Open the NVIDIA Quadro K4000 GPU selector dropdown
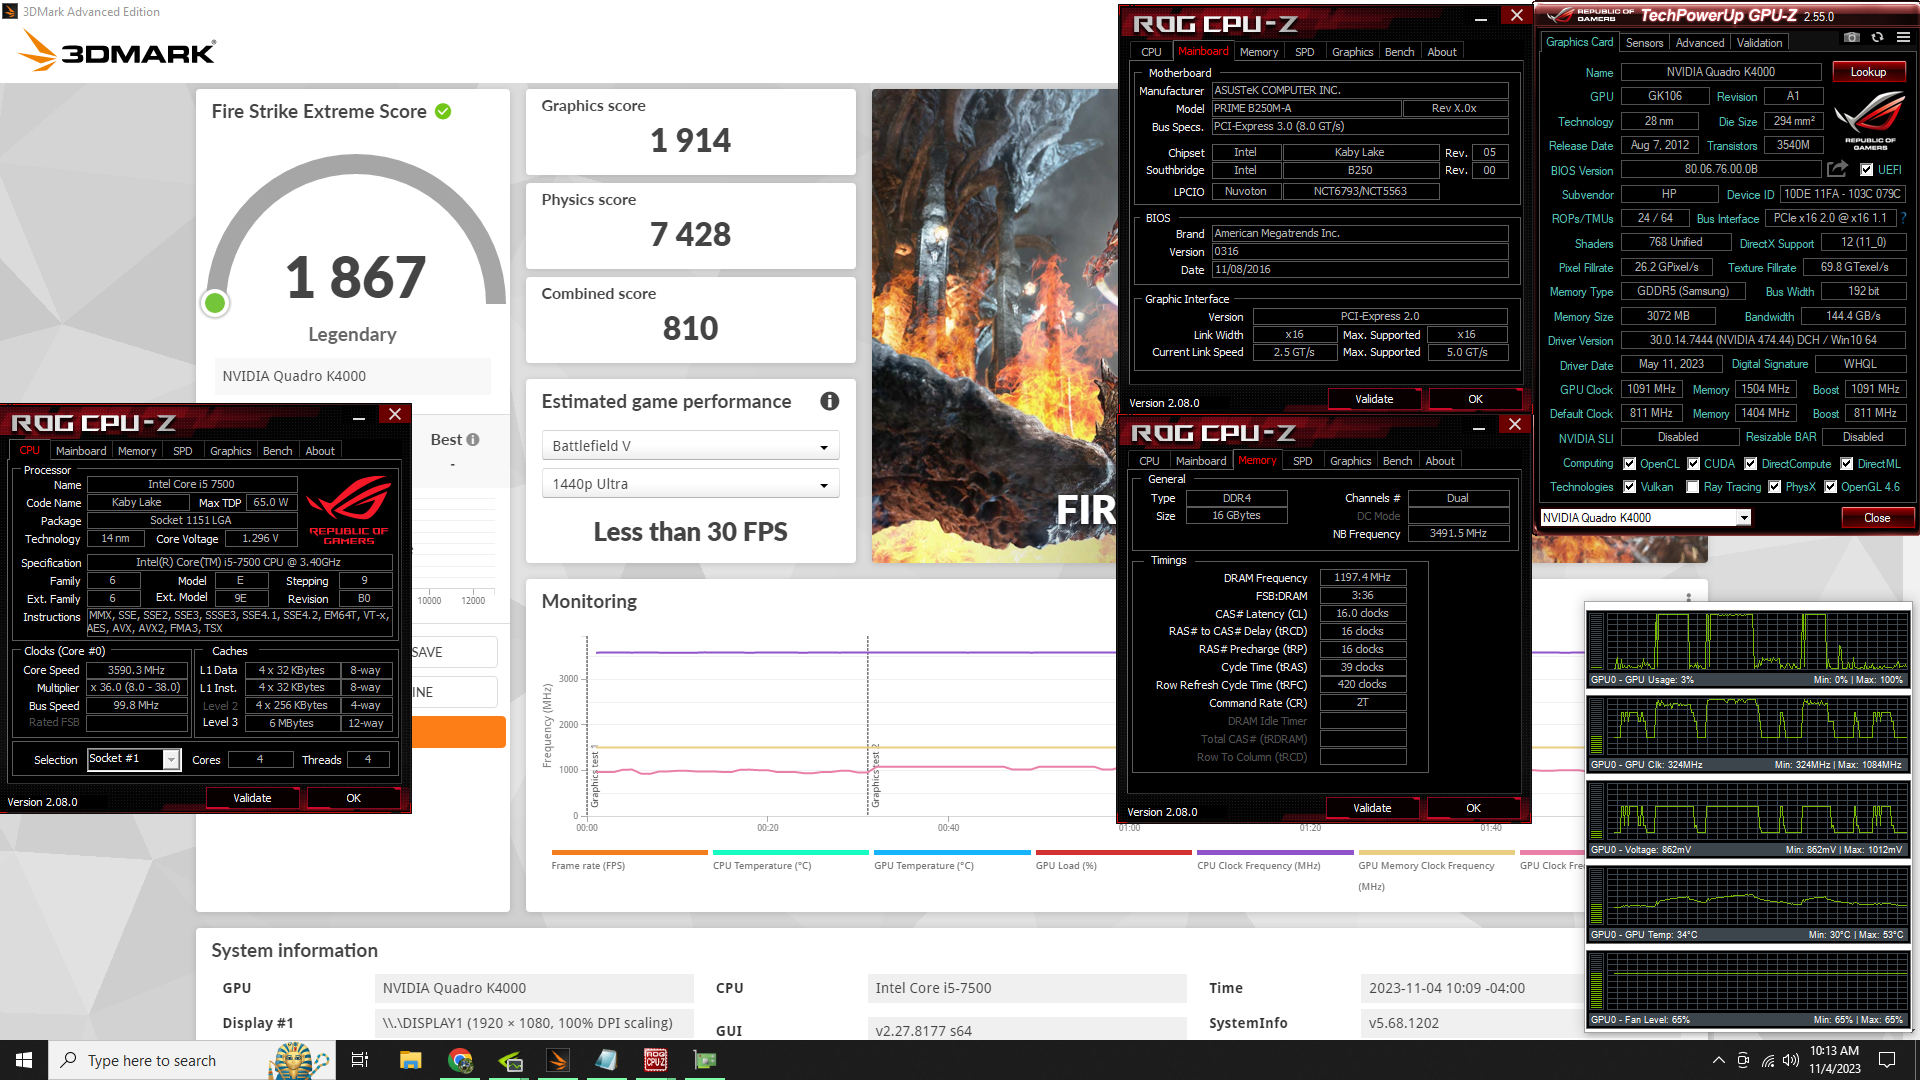The height and width of the screenshot is (1080, 1920). [x=1645, y=518]
